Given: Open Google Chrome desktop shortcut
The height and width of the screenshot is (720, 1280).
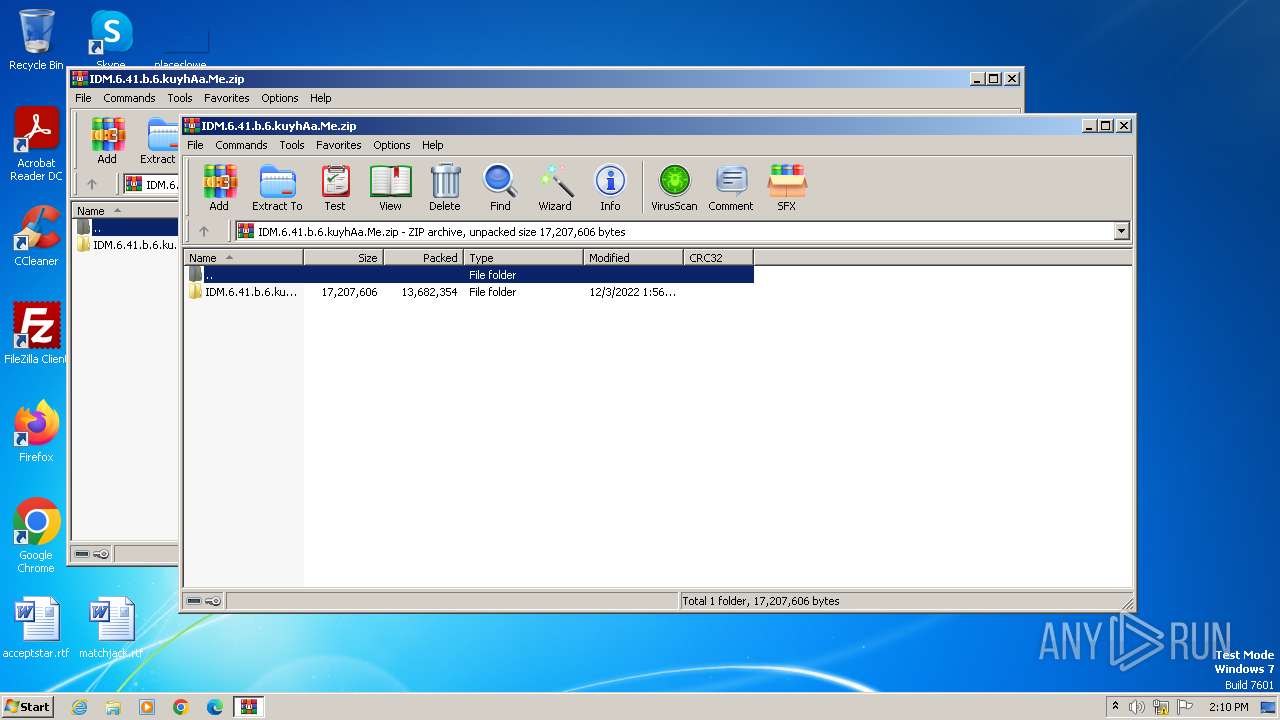Looking at the screenshot, I should tap(36, 536).
